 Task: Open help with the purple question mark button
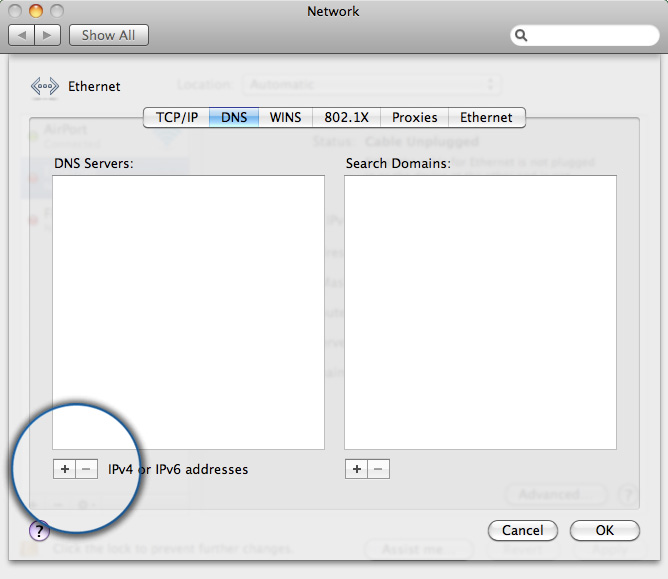(39, 530)
